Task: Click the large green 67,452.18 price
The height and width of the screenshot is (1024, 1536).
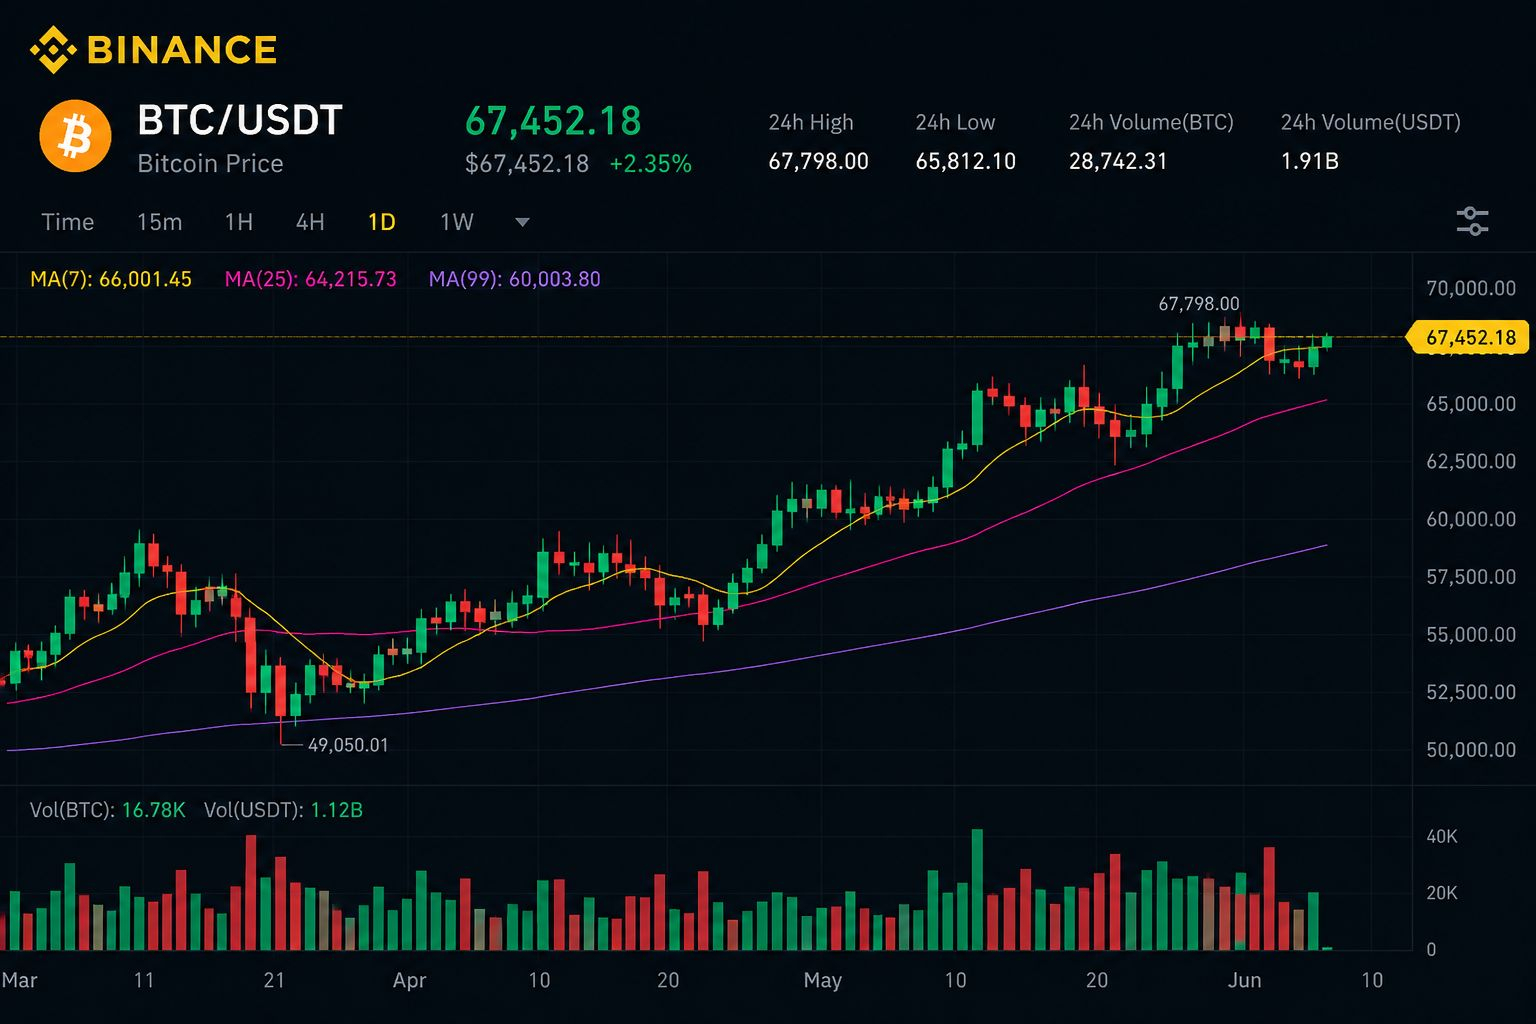Action: tap(553, 121)
